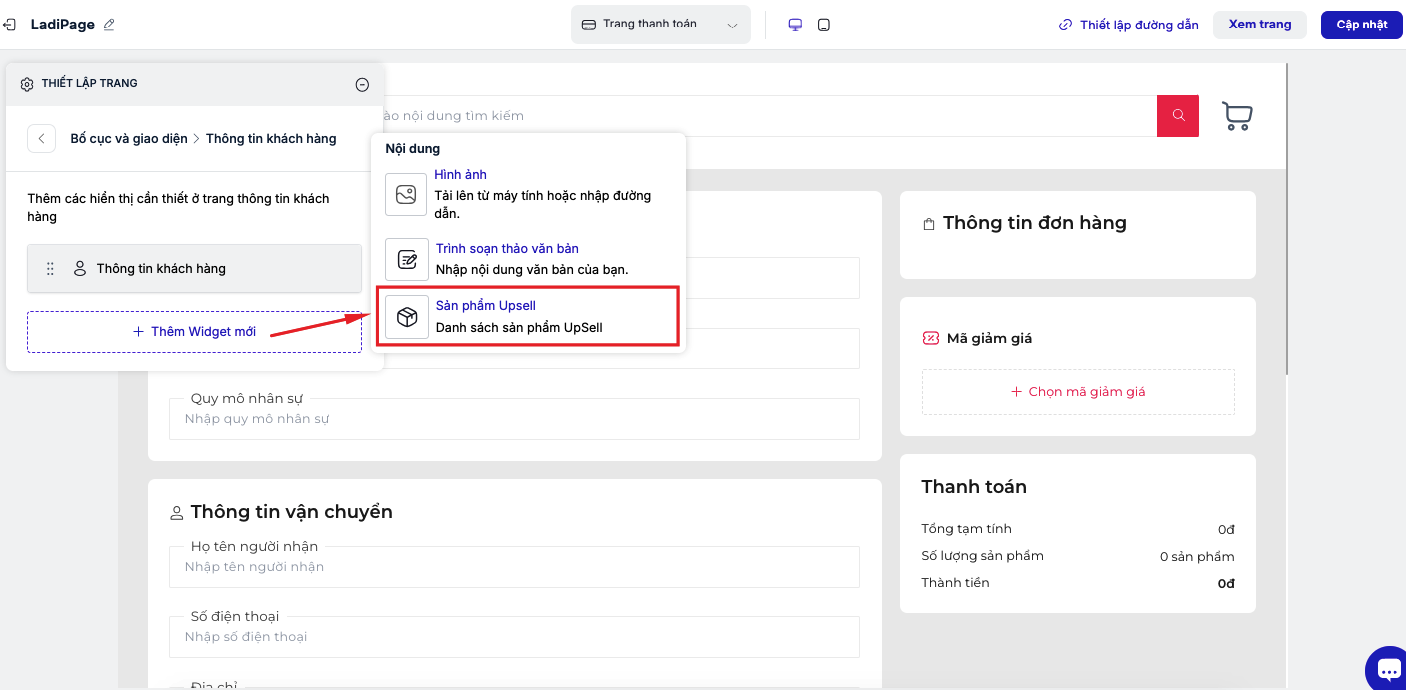Choose the Hình ảnh widget icon
This screenshot has width=1406, height=690.
406,195
